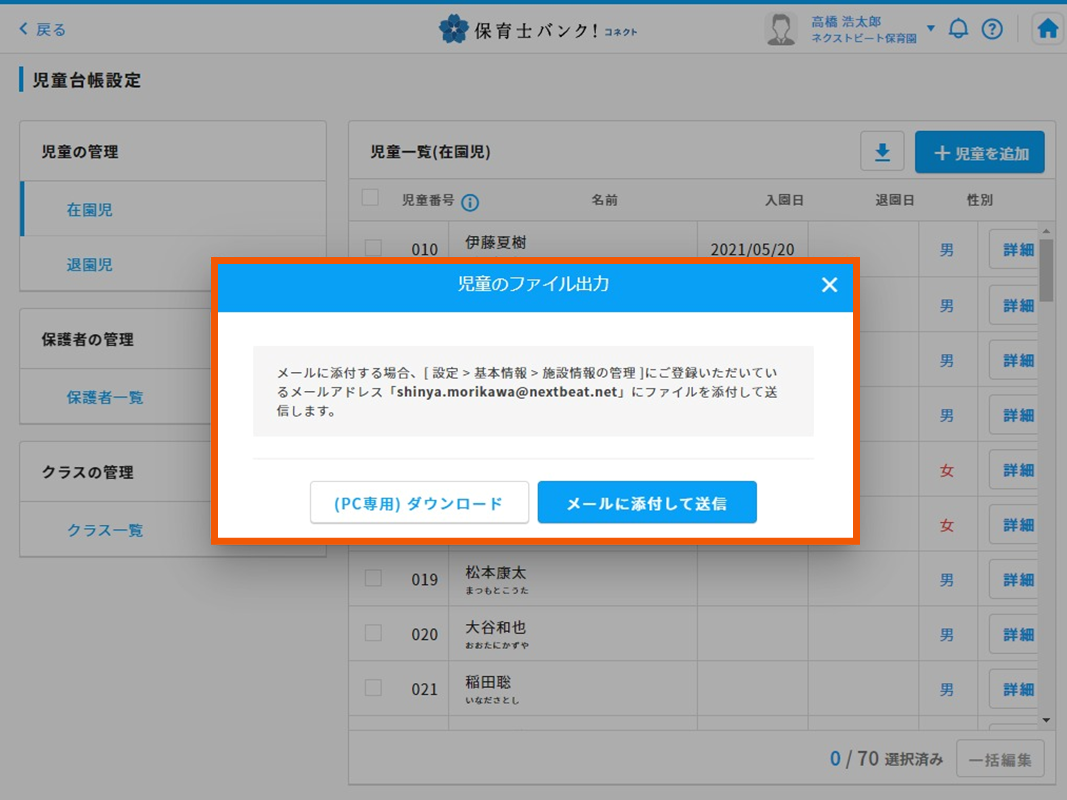The width and height of the screenshot is (1067, 800).
Task: Close the 児童のファイル出力 dialog
Action: [x=829, y=285]
